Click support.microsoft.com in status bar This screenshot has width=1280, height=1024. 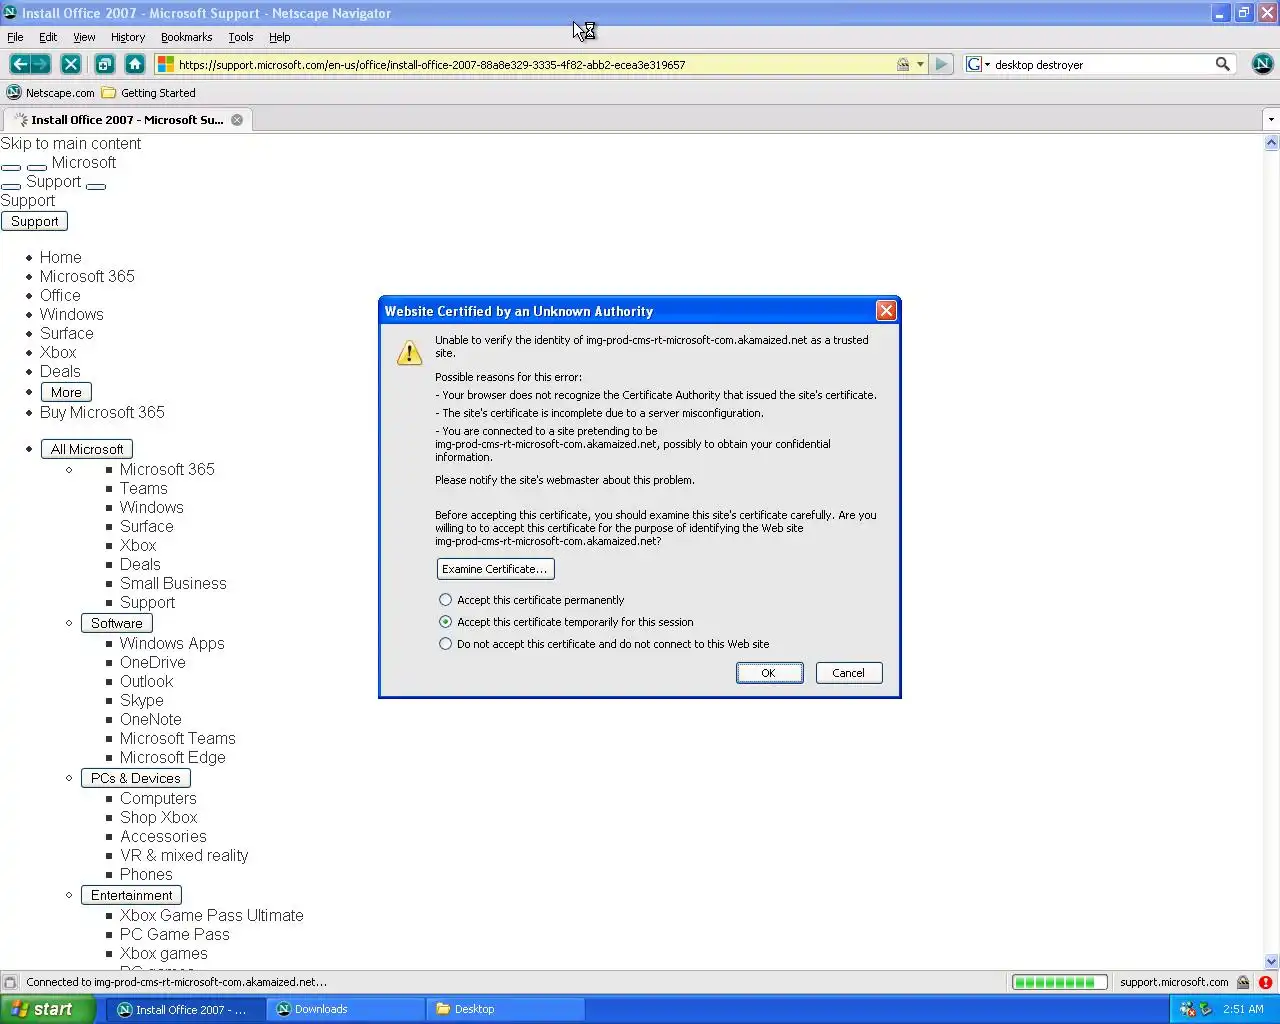click(1174, 982)
